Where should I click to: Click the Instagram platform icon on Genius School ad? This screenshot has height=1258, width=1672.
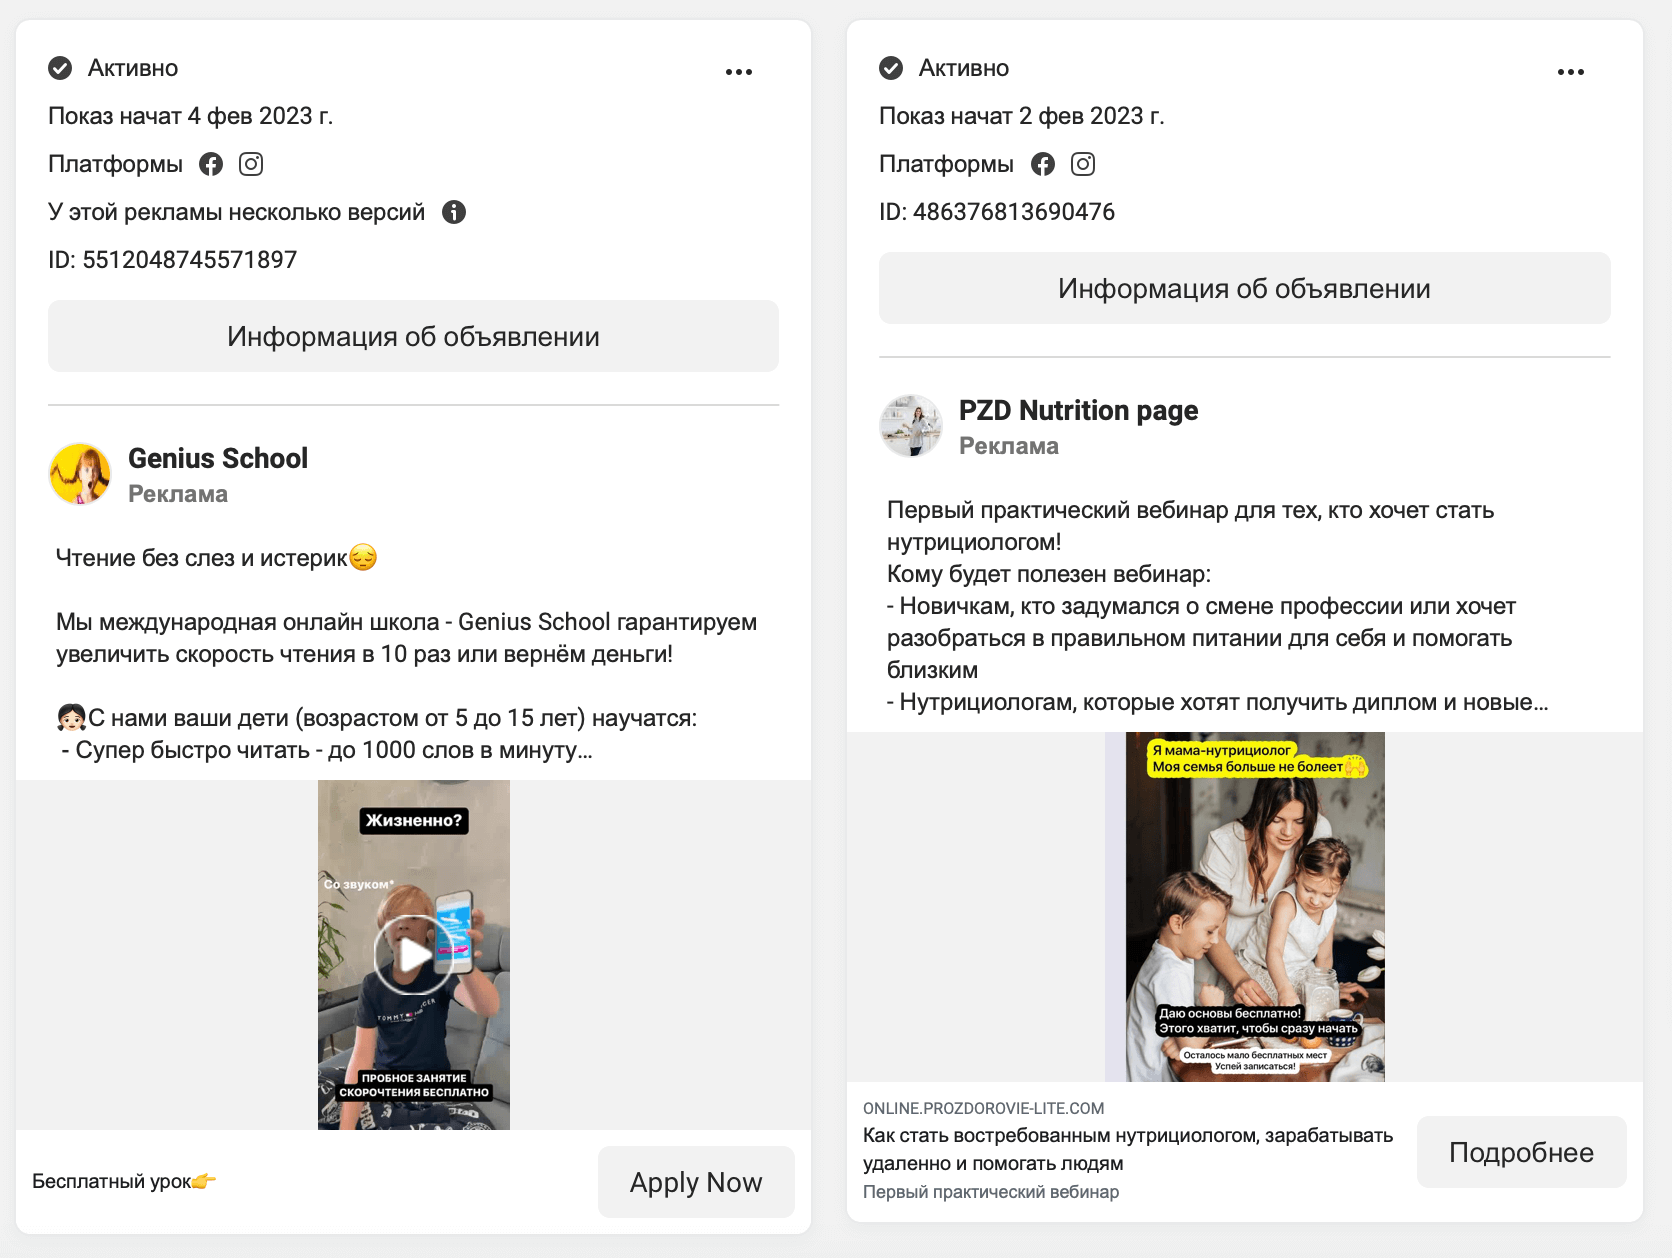(x=250, y=163)
